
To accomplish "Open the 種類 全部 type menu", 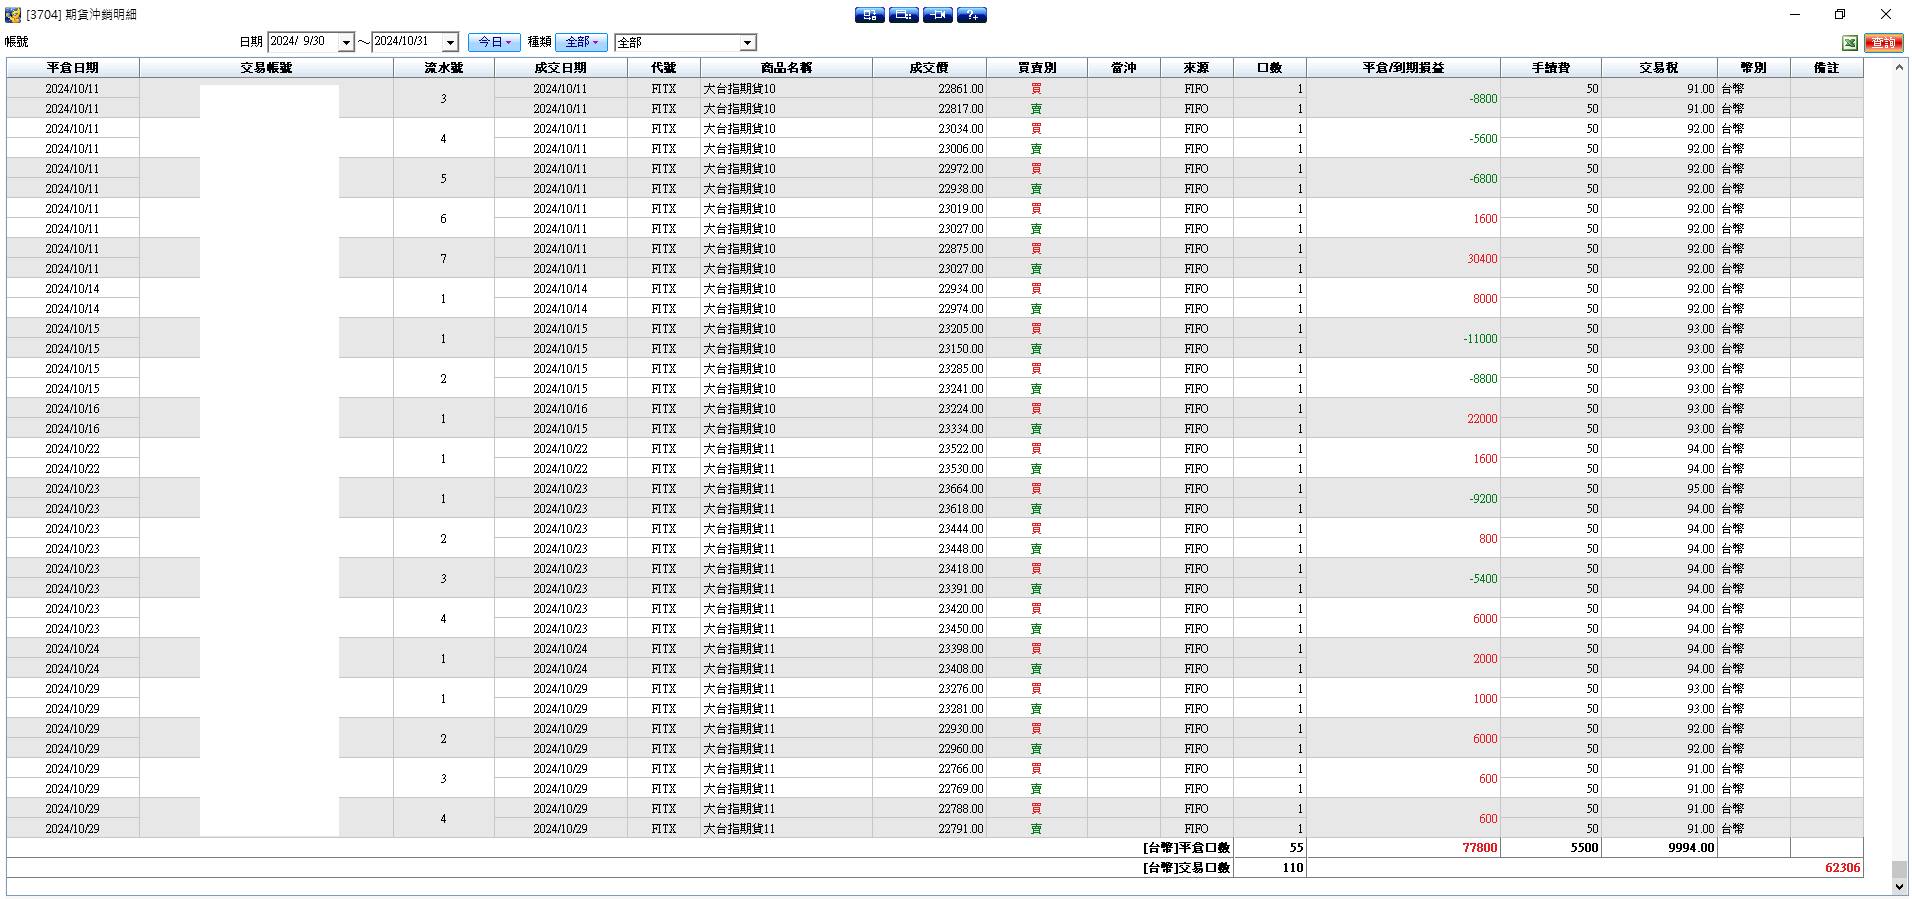I will 581,42.
